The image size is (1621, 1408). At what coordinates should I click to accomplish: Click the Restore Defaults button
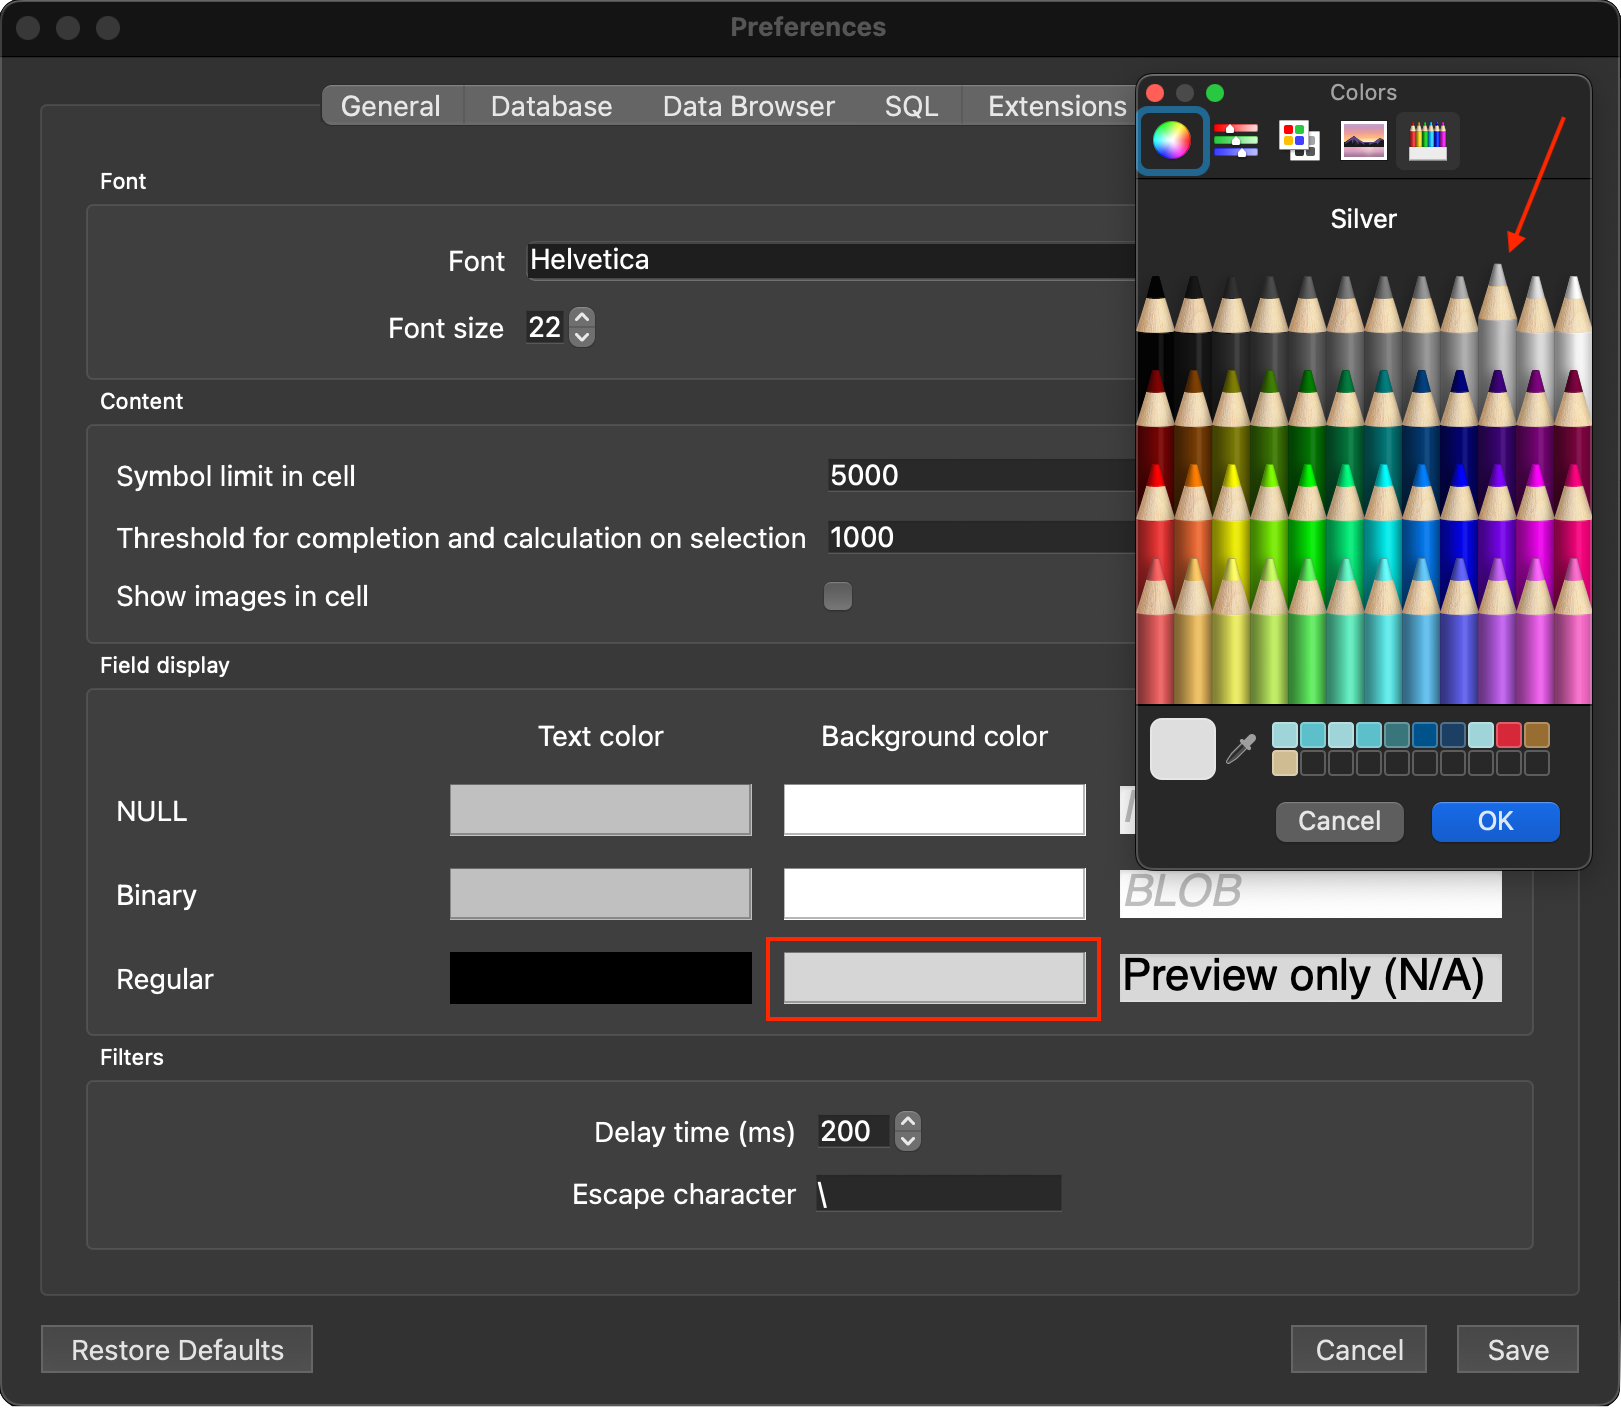point(177,1350)
